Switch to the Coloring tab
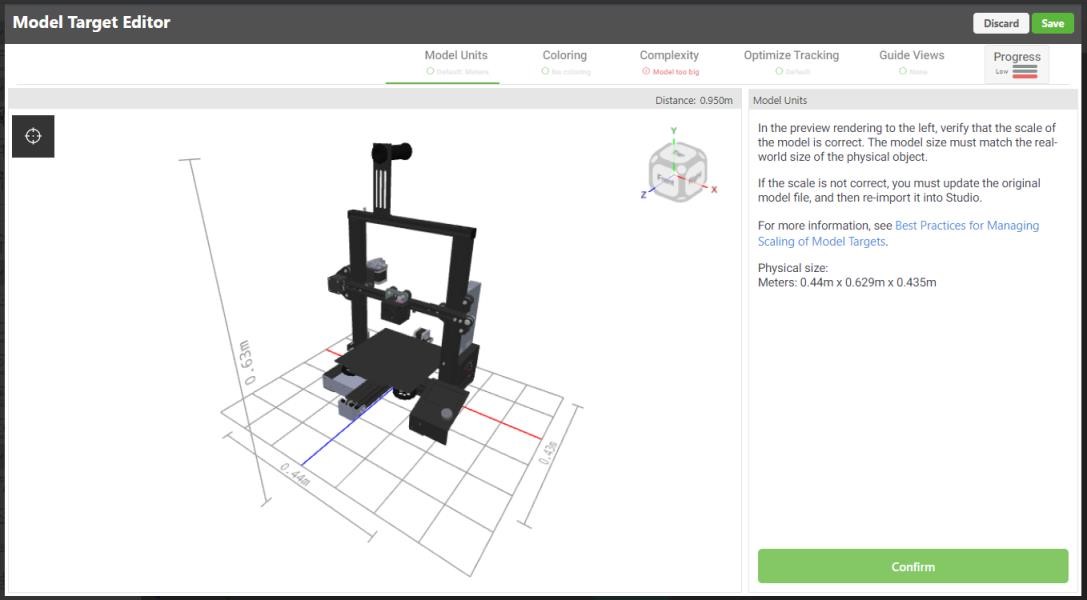Image resolution: width=1087 pixels, height=600 pixels. coord(564,55)
